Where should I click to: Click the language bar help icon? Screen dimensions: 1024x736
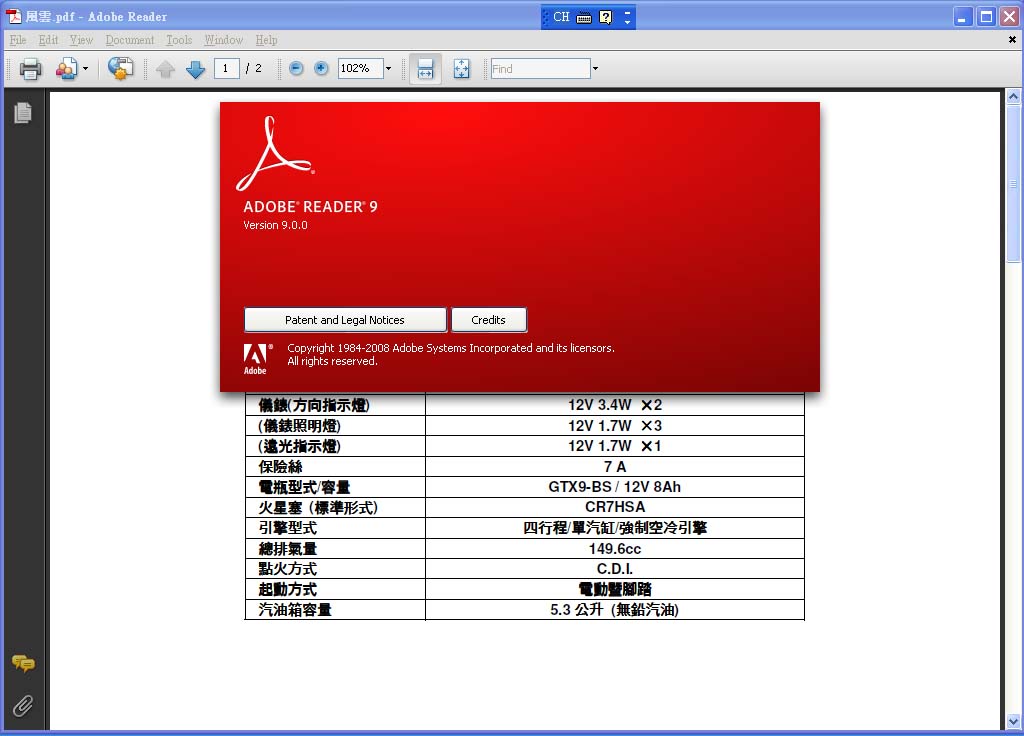tap(606, 18)
